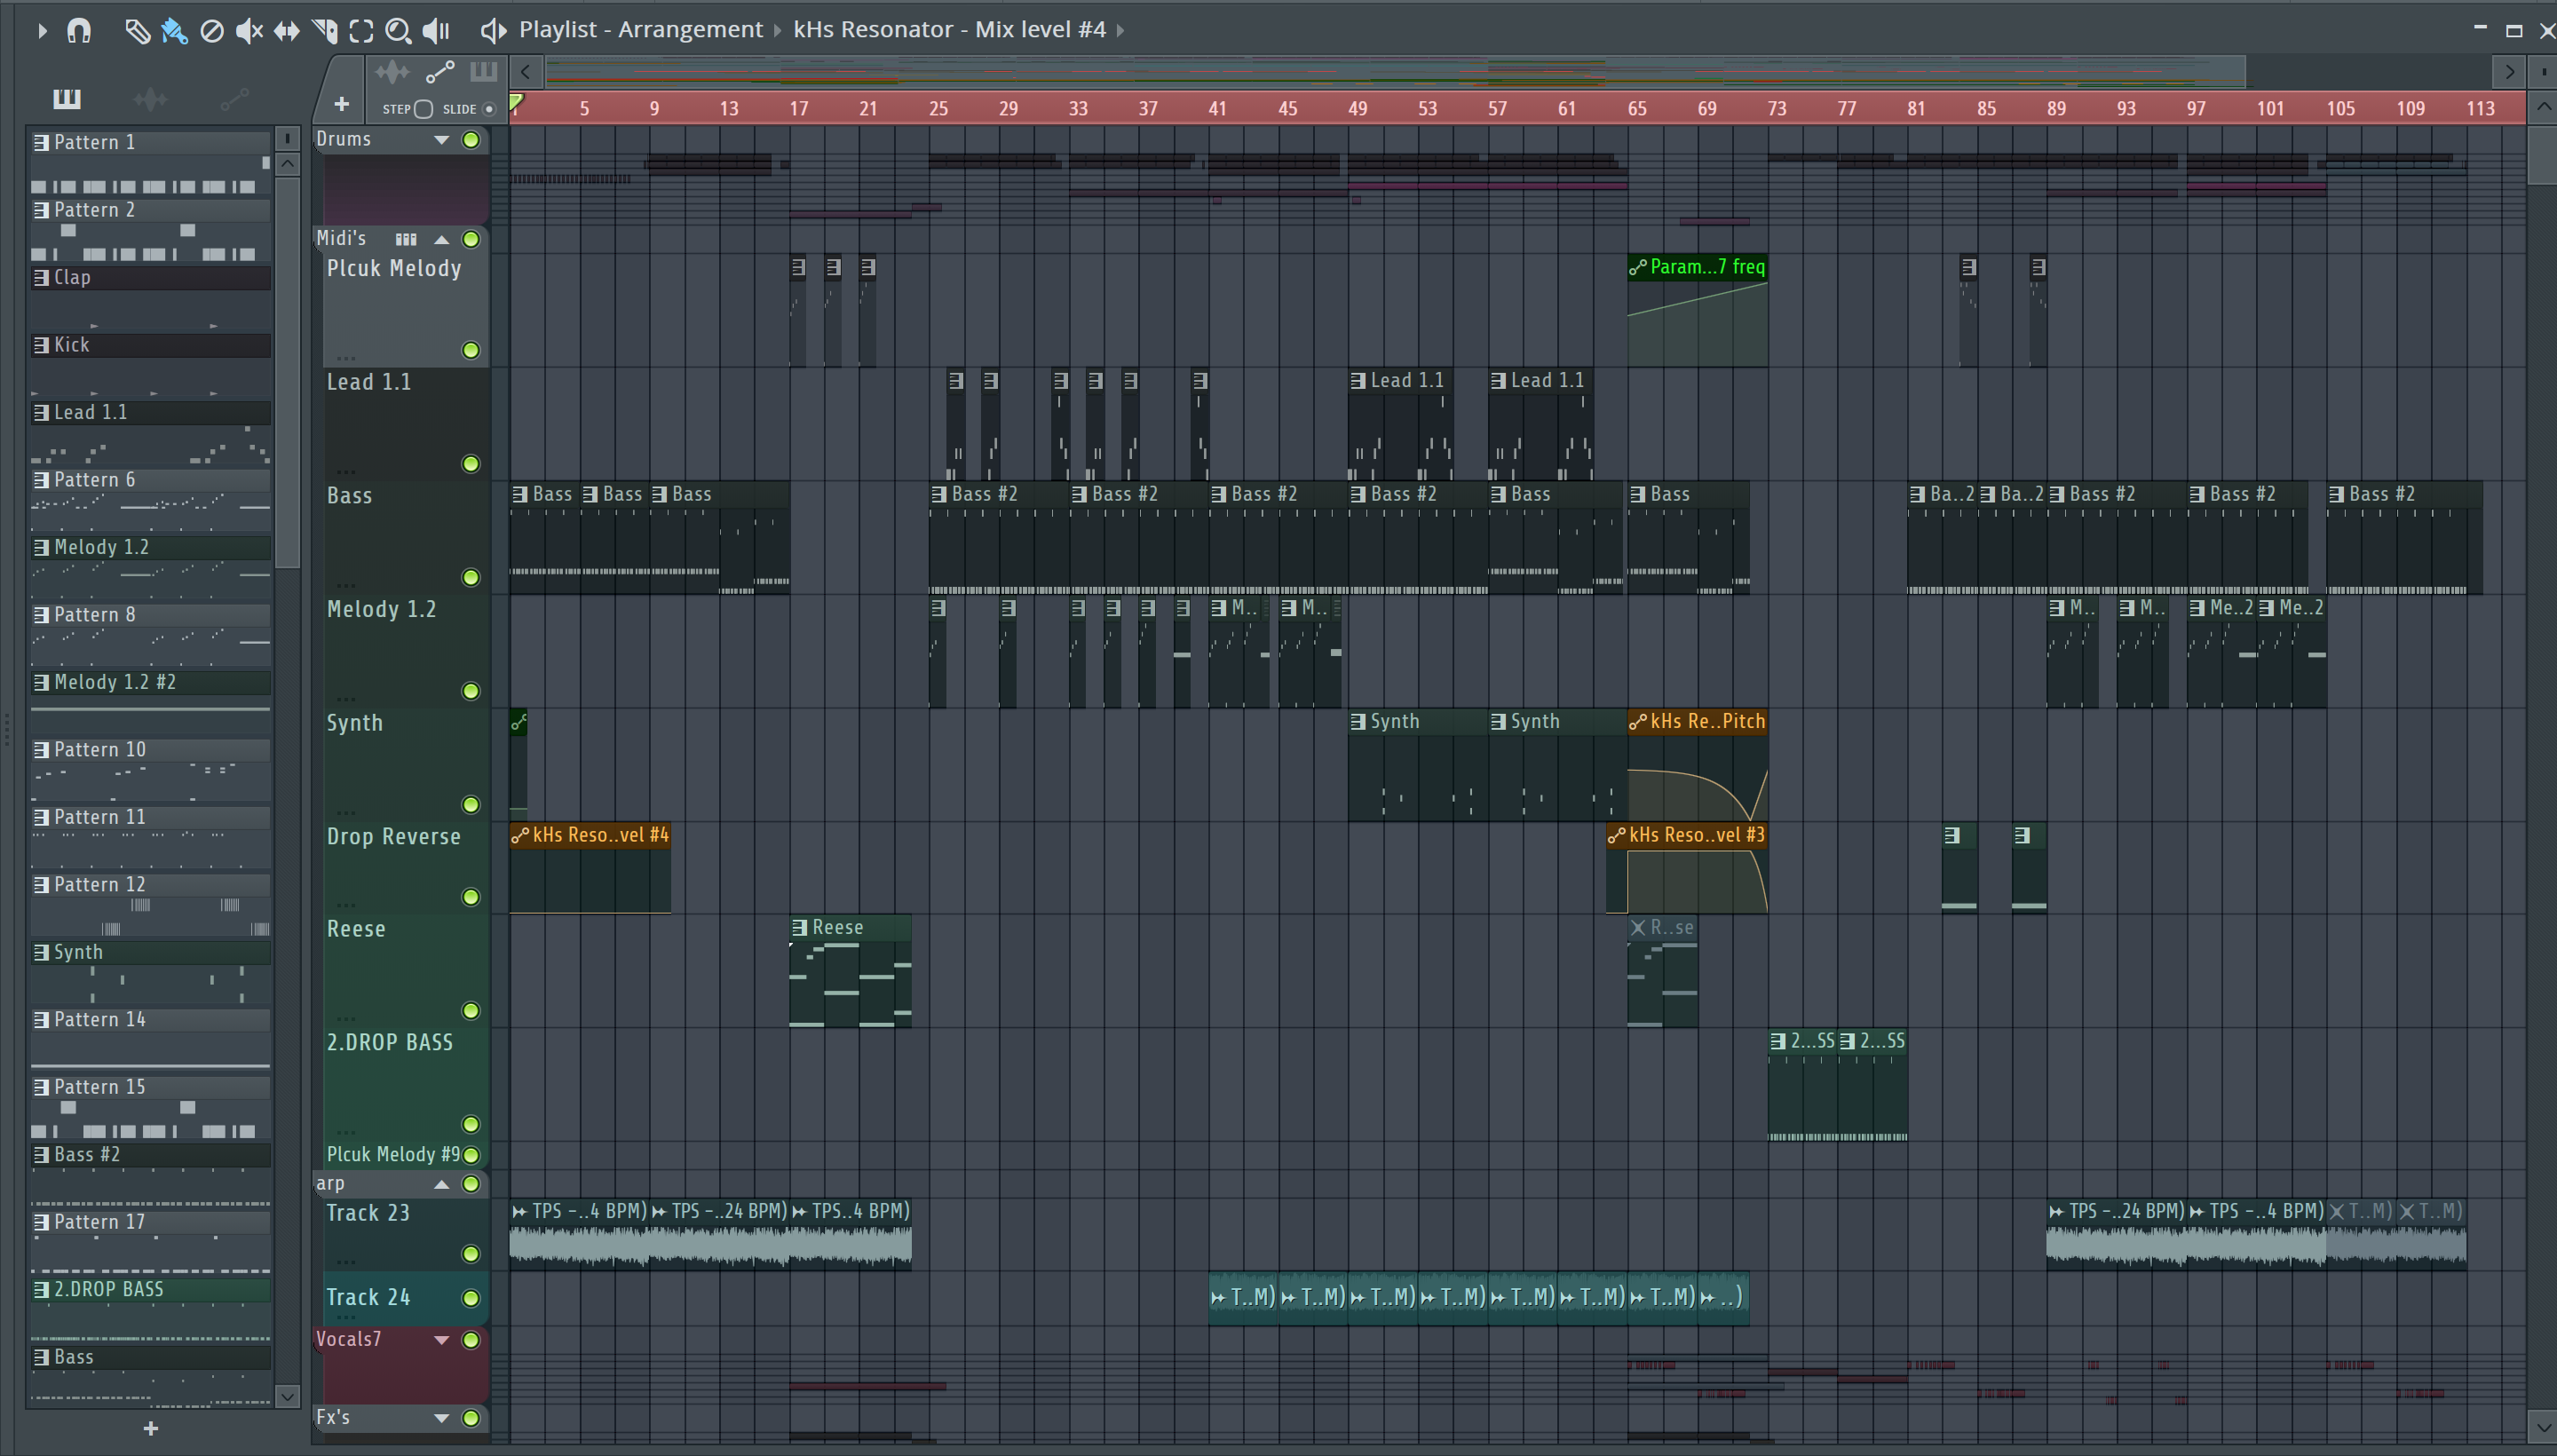2557x1456 pixels.
Task: Show audio clips in the picker panel
Action: click(x=150, y=98)
